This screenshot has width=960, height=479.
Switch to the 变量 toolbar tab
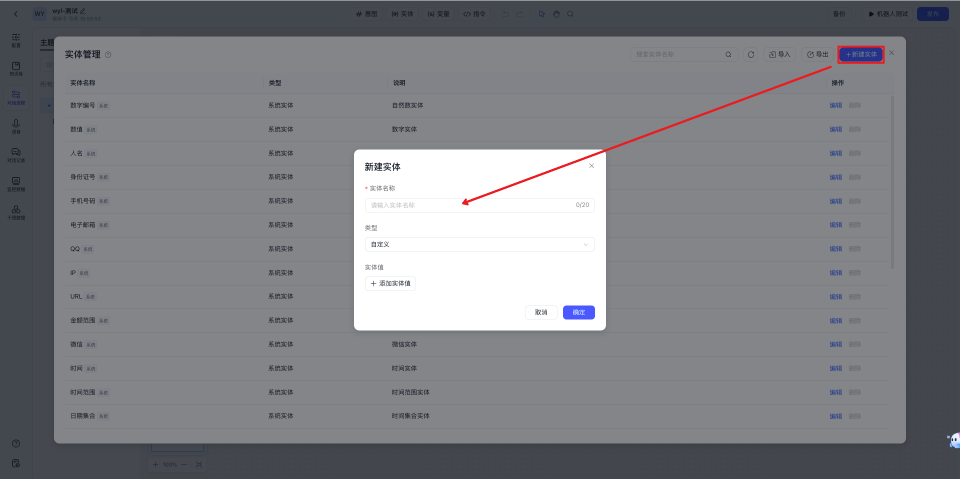pyautogui.click(x=438, y=14)
